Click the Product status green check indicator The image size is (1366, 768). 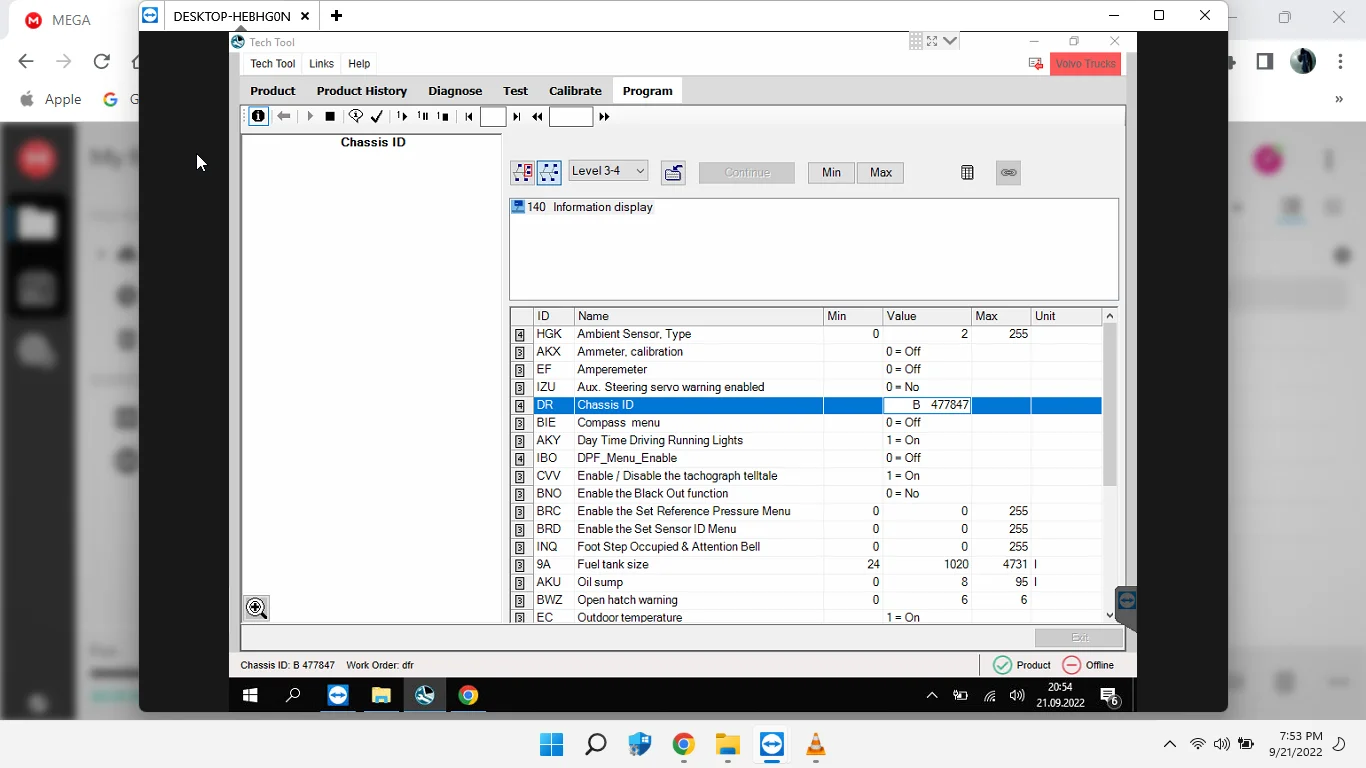point(1021,665)
